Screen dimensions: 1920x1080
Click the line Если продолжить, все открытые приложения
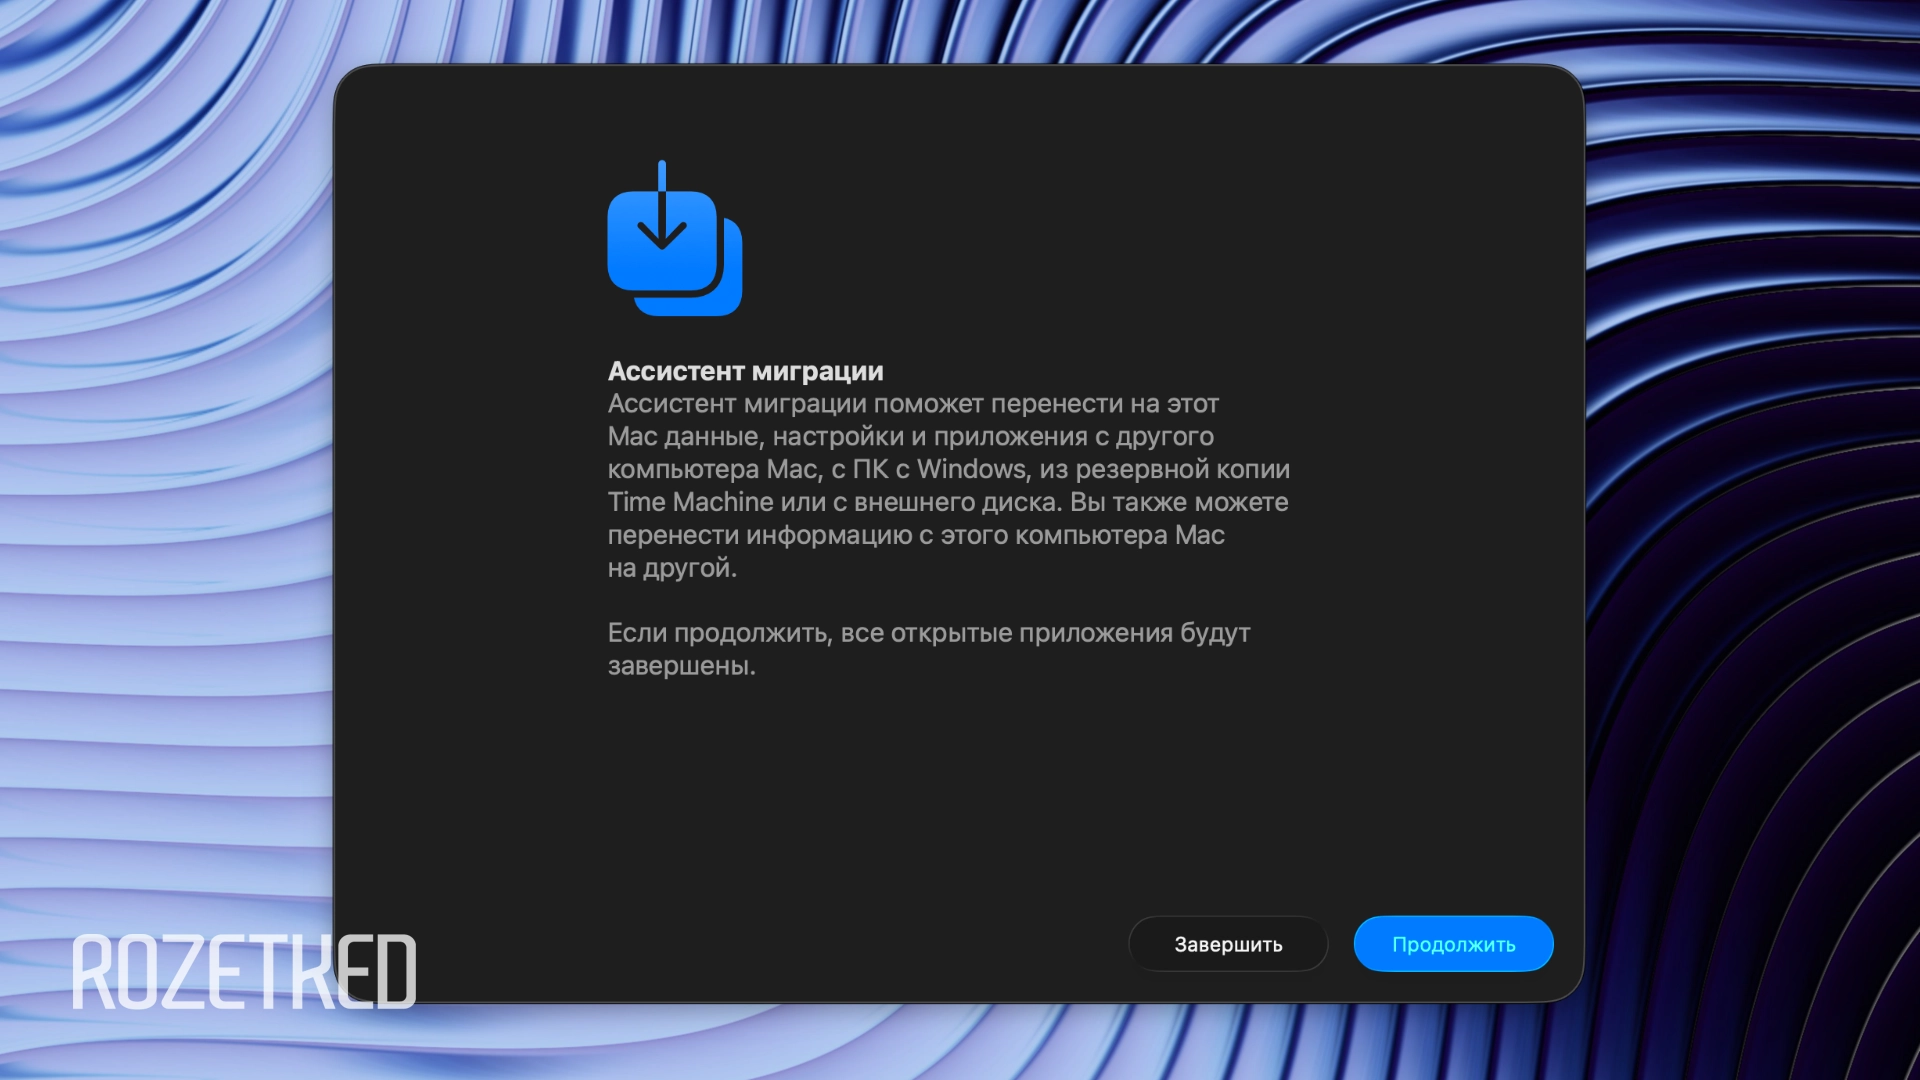[x=928, y=633]
